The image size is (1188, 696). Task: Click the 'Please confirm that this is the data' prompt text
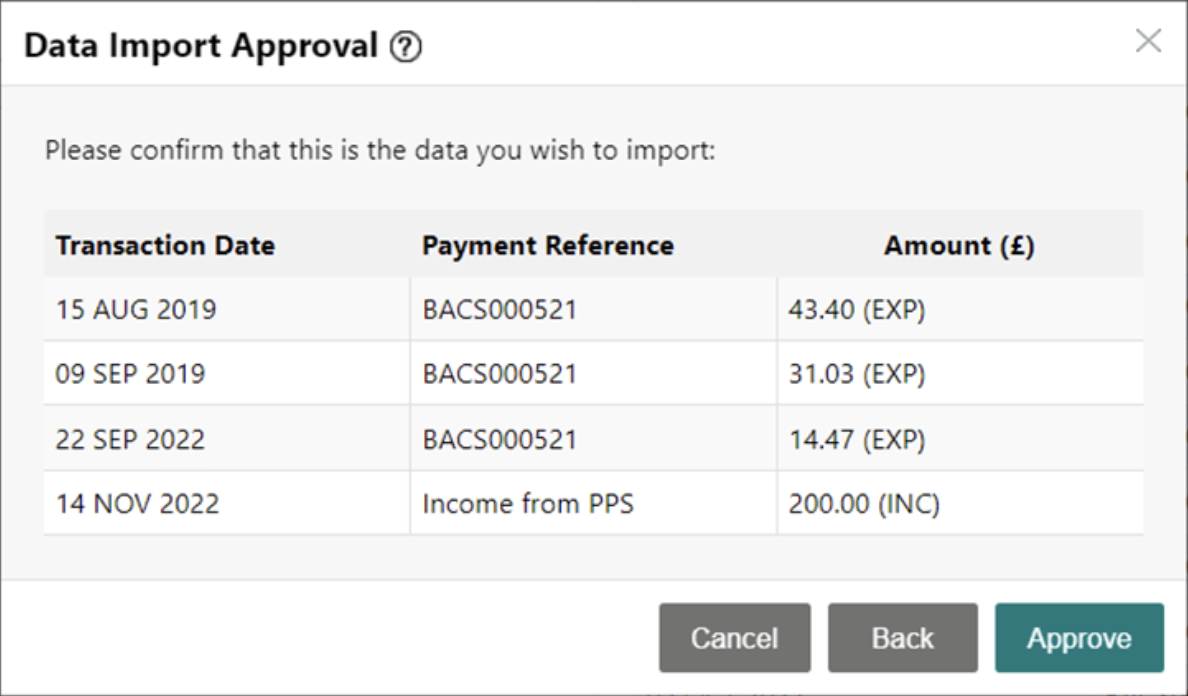380,150
